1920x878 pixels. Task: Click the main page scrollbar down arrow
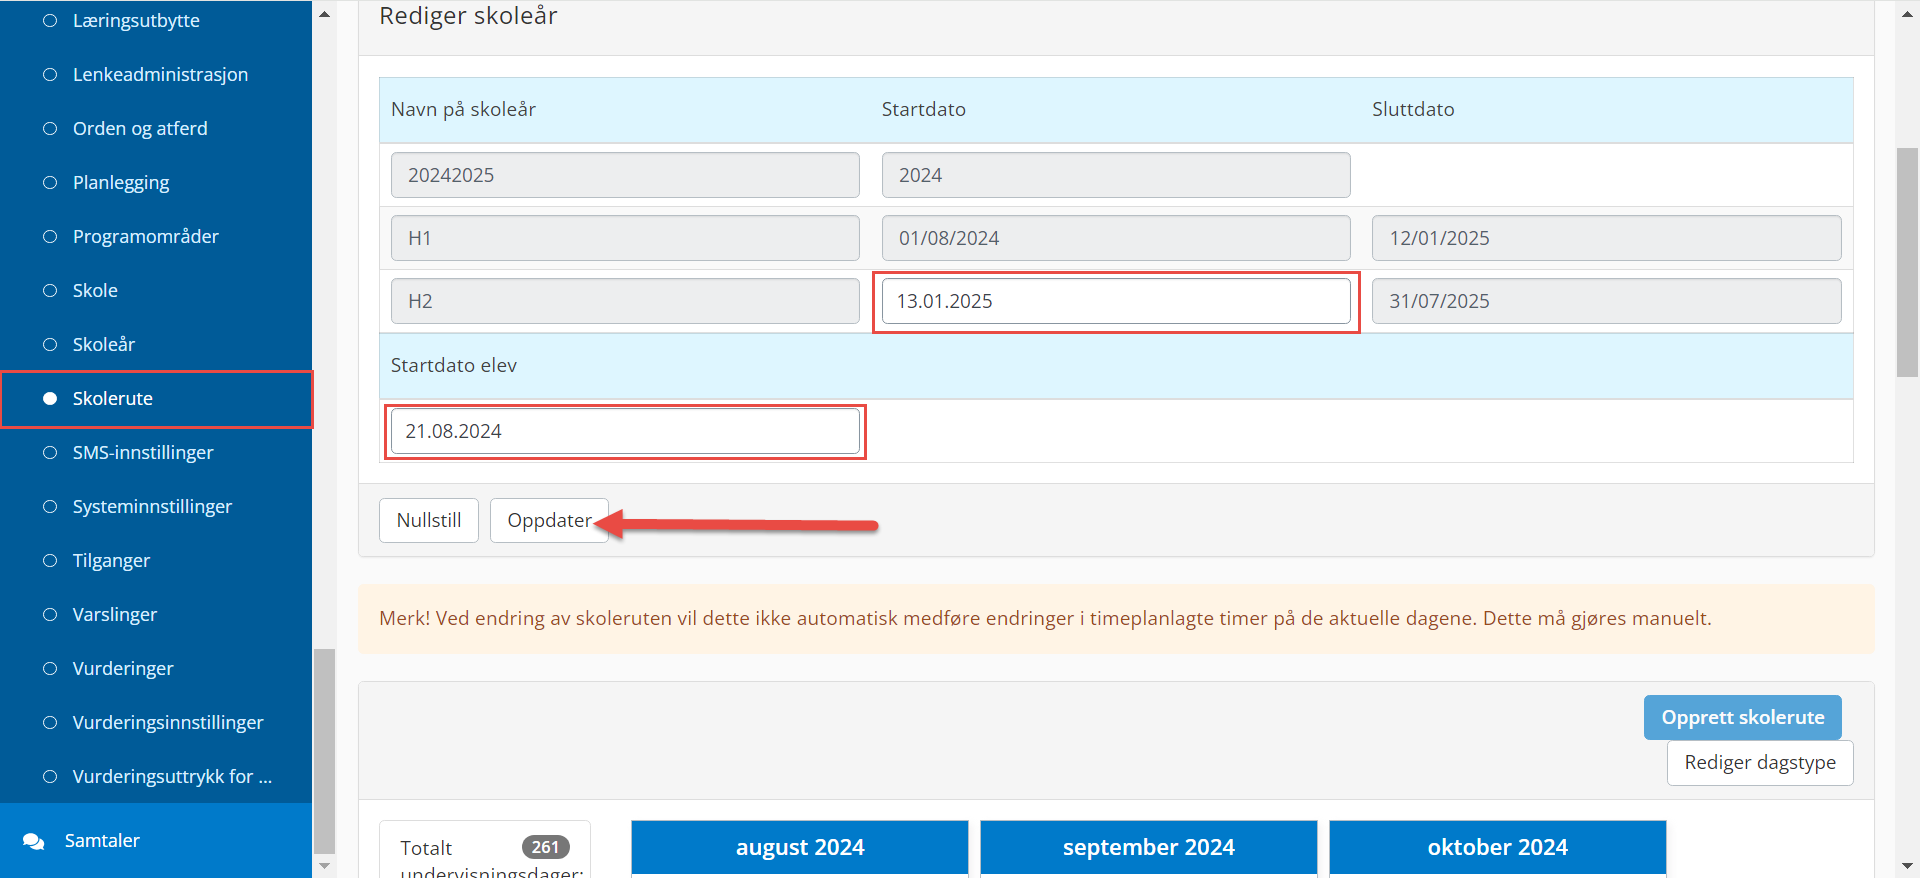(1908, 865)
